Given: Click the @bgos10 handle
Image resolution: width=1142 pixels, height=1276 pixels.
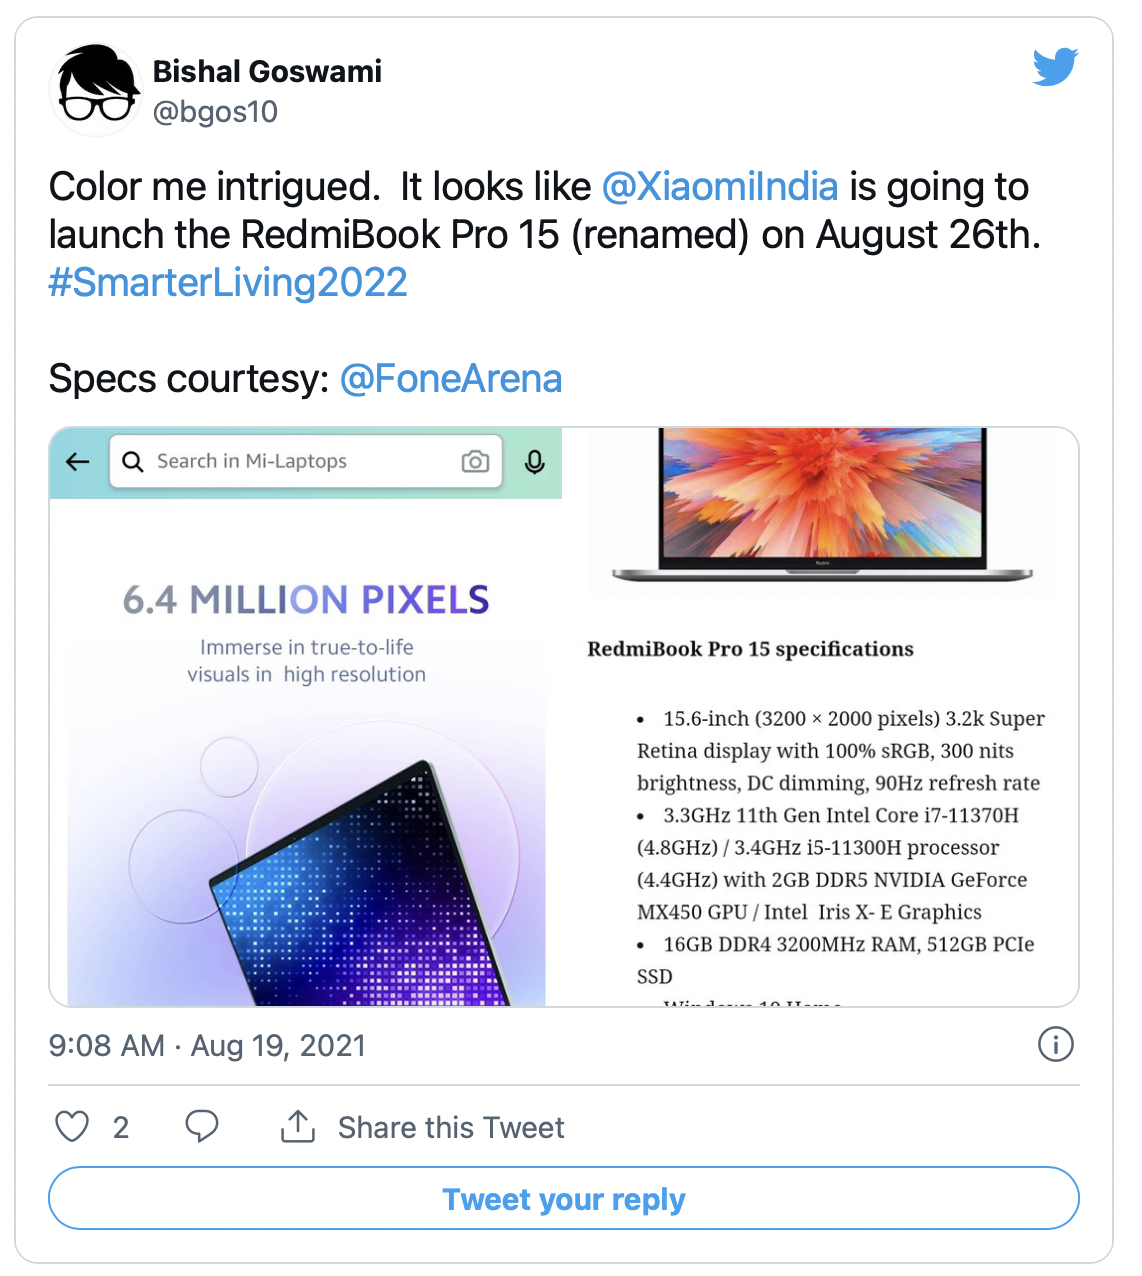Looking at the screenshot, I should click(x=215, y=112).
